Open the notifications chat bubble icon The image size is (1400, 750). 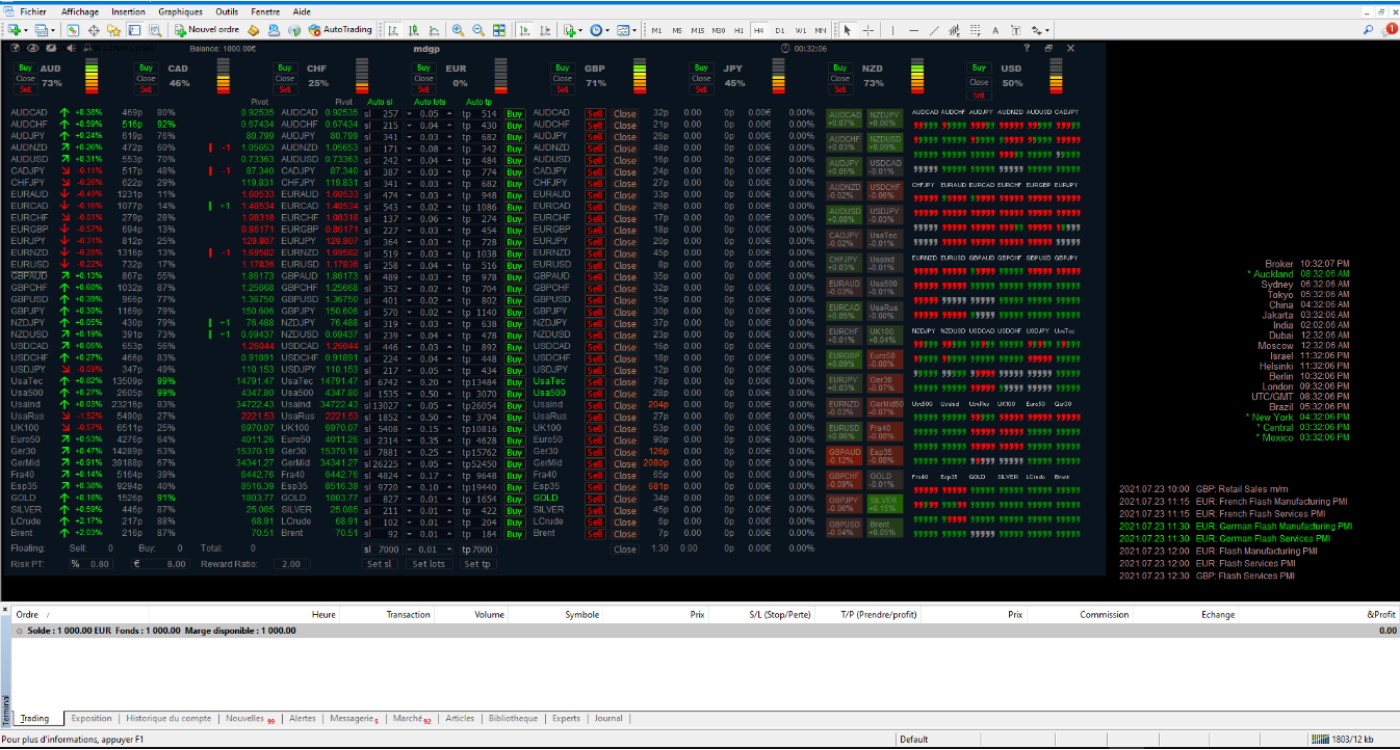click(x=1387, y=30)
